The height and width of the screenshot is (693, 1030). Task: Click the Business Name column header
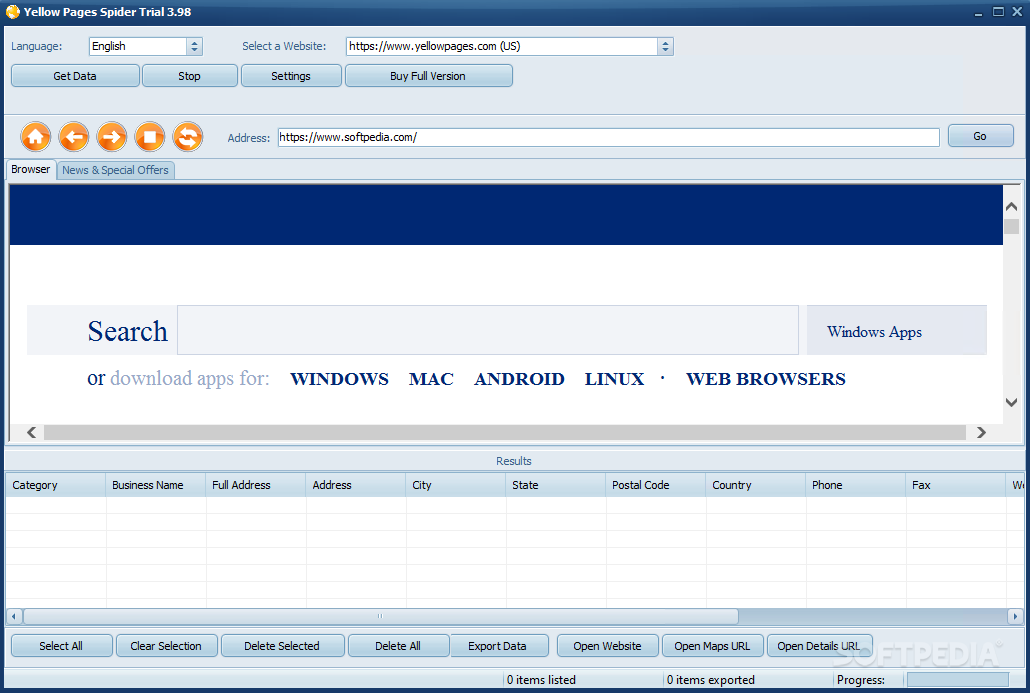tap(156, 485)
